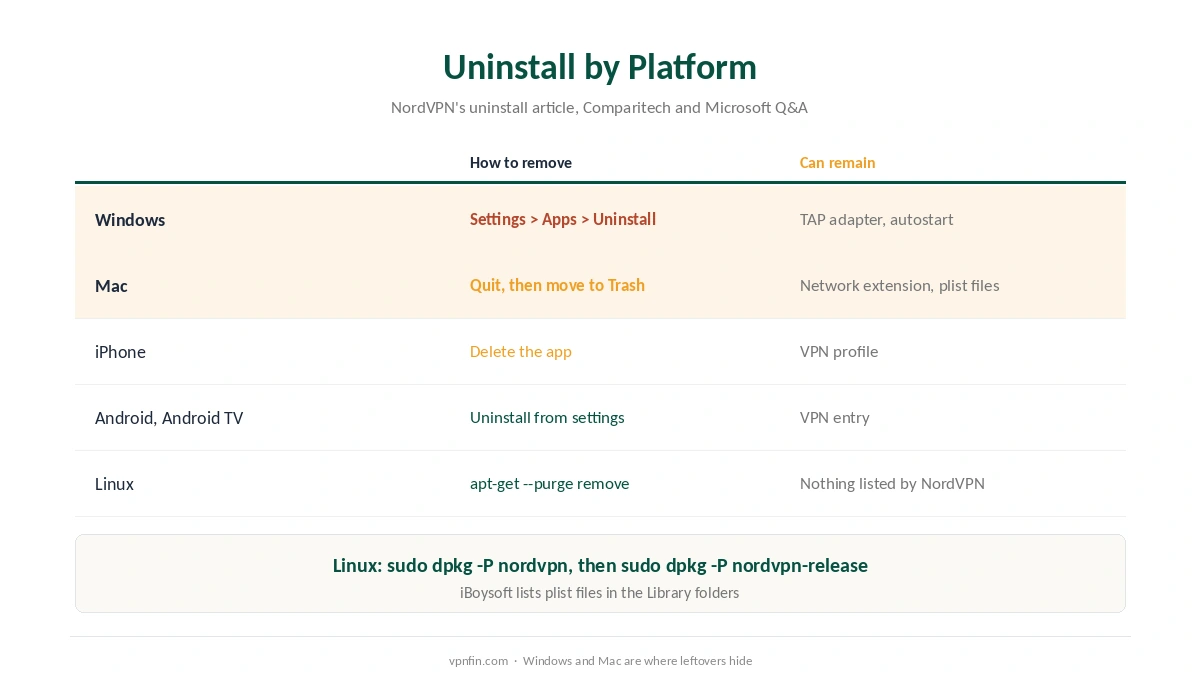Click 'Quit, then move to Trash'
Viewport: 1200px width, 680px height.
pos(557,286)
